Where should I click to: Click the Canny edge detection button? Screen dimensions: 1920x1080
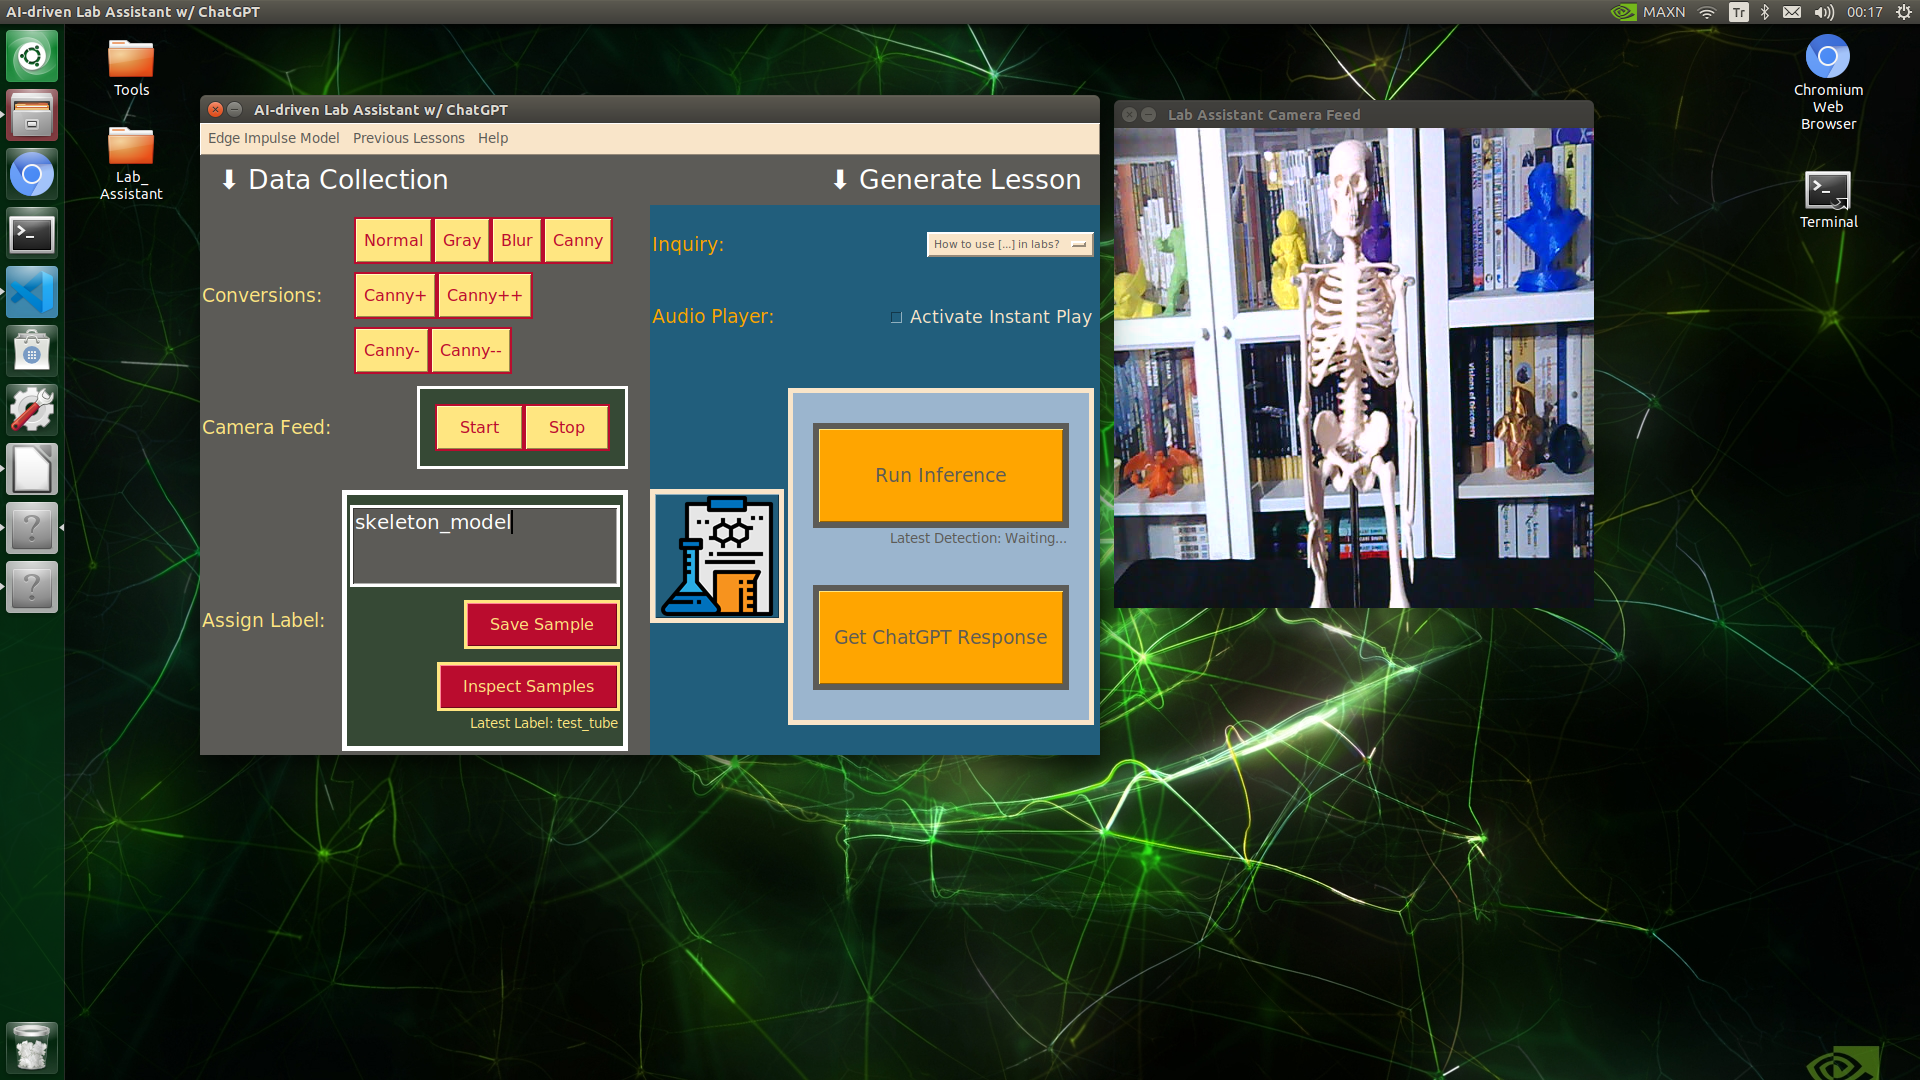click(576, 240)
